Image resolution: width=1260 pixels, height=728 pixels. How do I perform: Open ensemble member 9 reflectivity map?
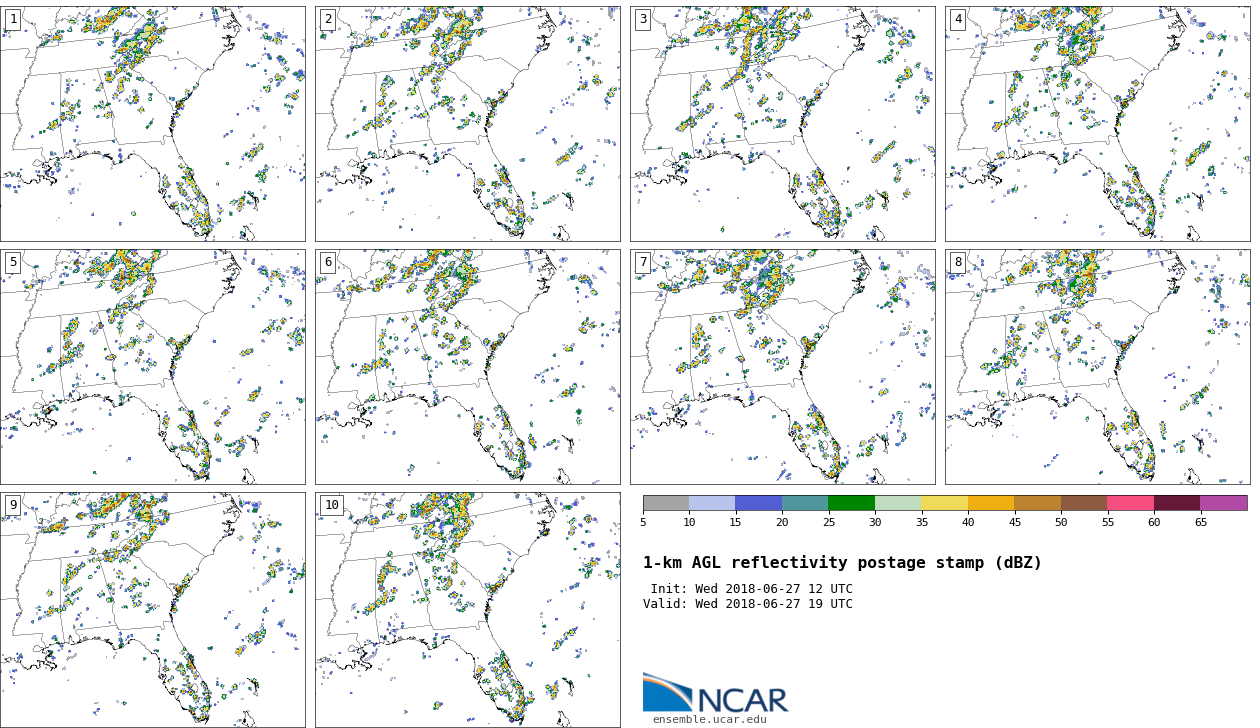click(x=153, y=610)
